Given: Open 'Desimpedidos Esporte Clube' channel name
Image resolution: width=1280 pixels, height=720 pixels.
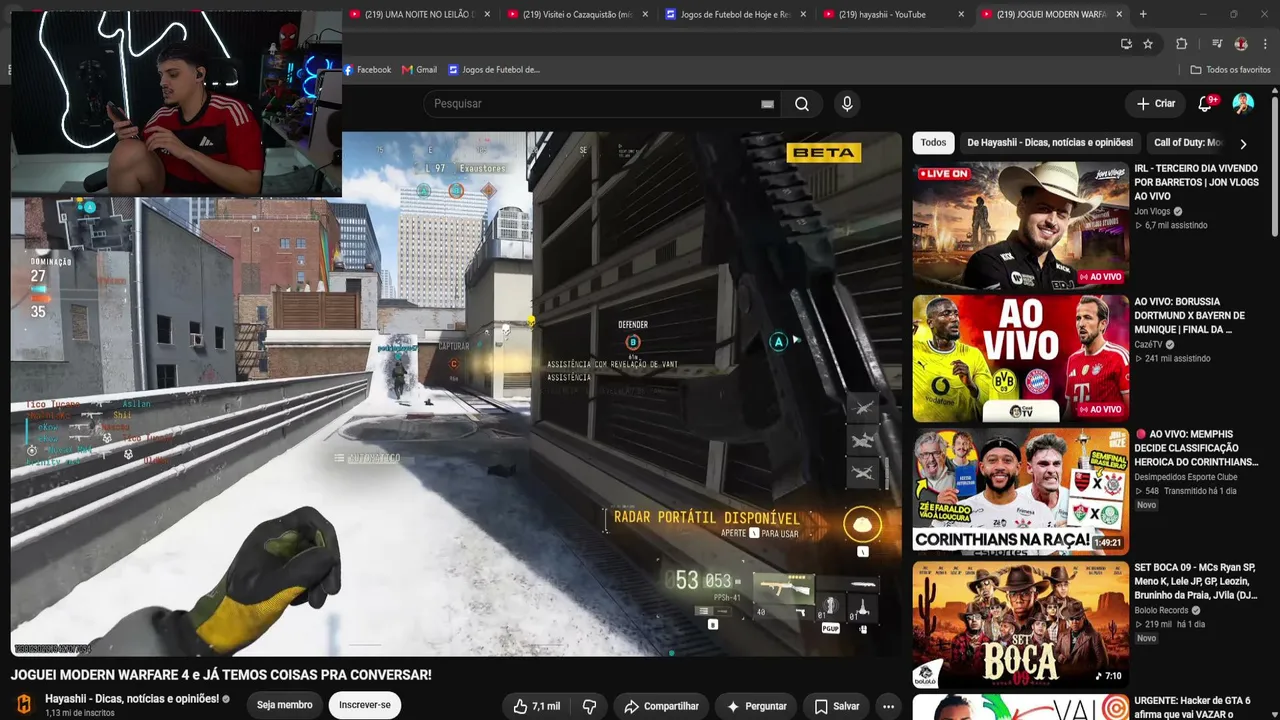Looking at the screenshot, I should click(1185, 477).
